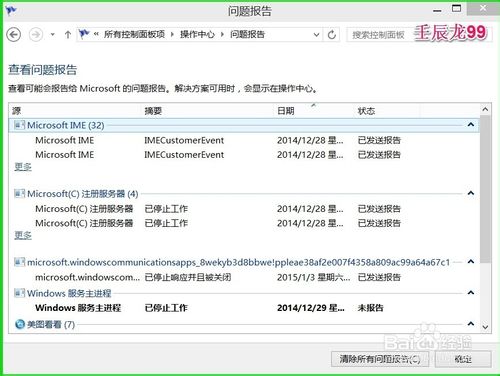Select the Microsoft(C) 注册服务器 (4) group header
Image resolution: width=500 pixels, height=376 pixels.
coord(244,194)
